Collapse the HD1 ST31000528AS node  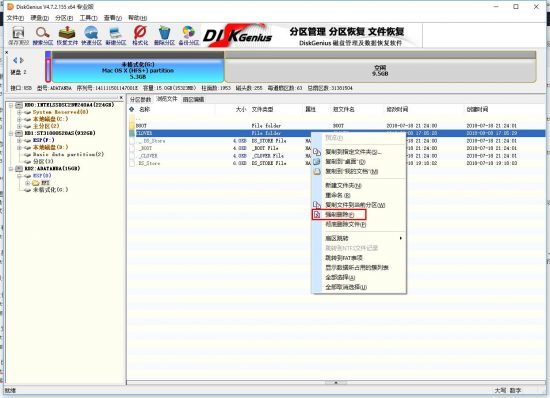(x=11, y=133)
